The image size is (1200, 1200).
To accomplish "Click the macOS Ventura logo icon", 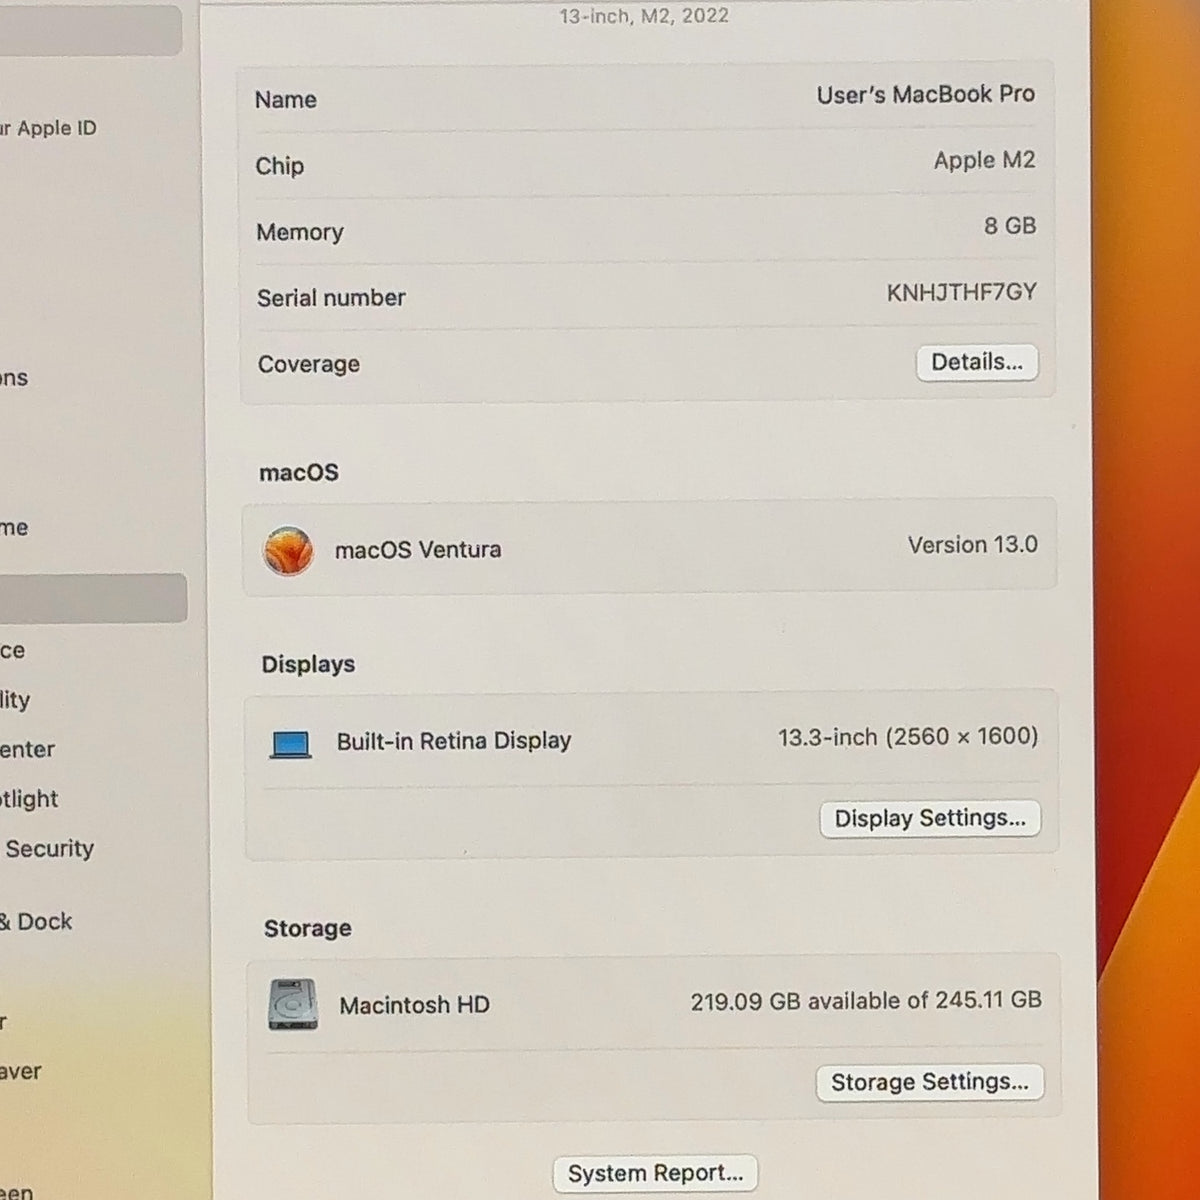I will pyautogui.click(x=288, y=551).
